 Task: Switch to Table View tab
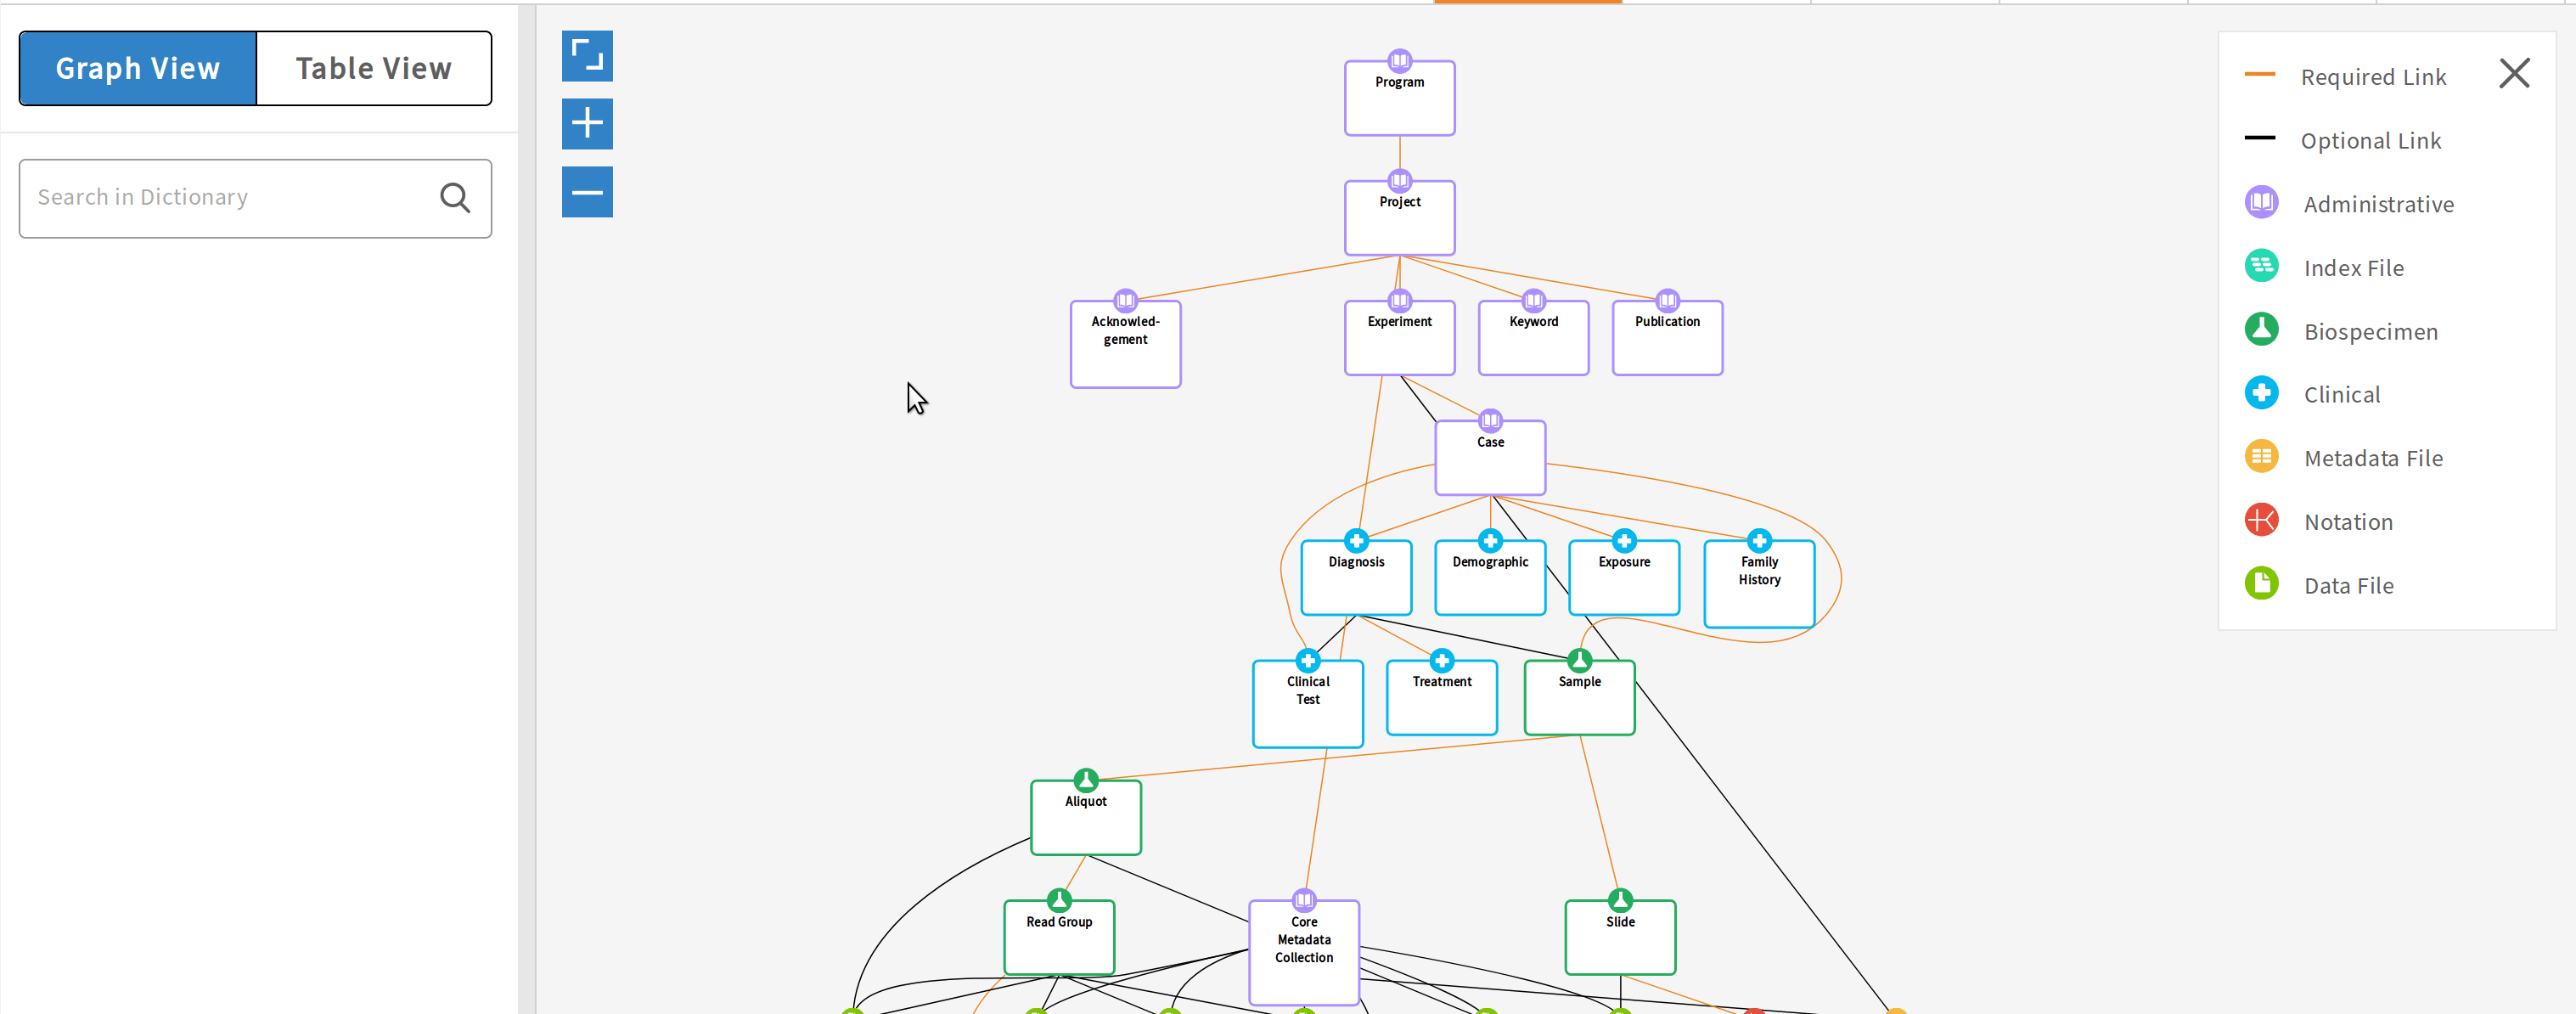tap(374, 67)
